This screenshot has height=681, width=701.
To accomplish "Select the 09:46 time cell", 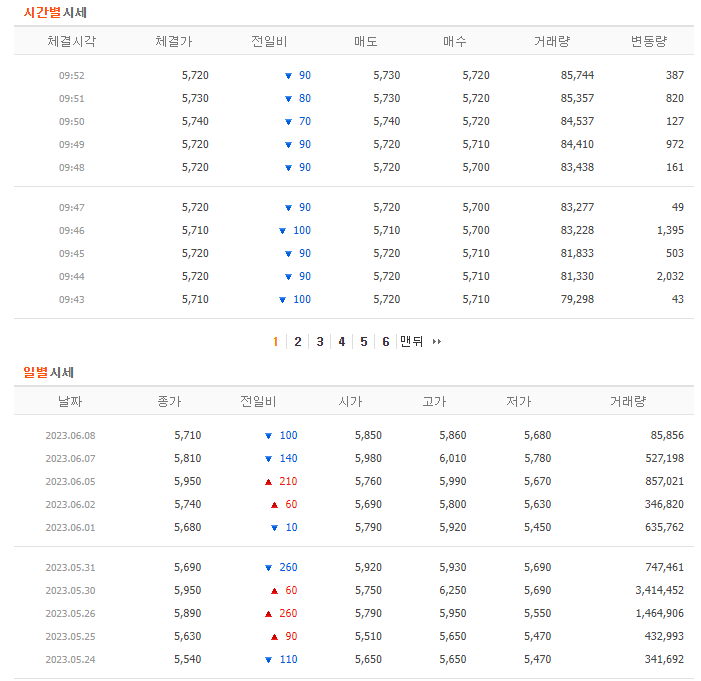I will 72,231.
